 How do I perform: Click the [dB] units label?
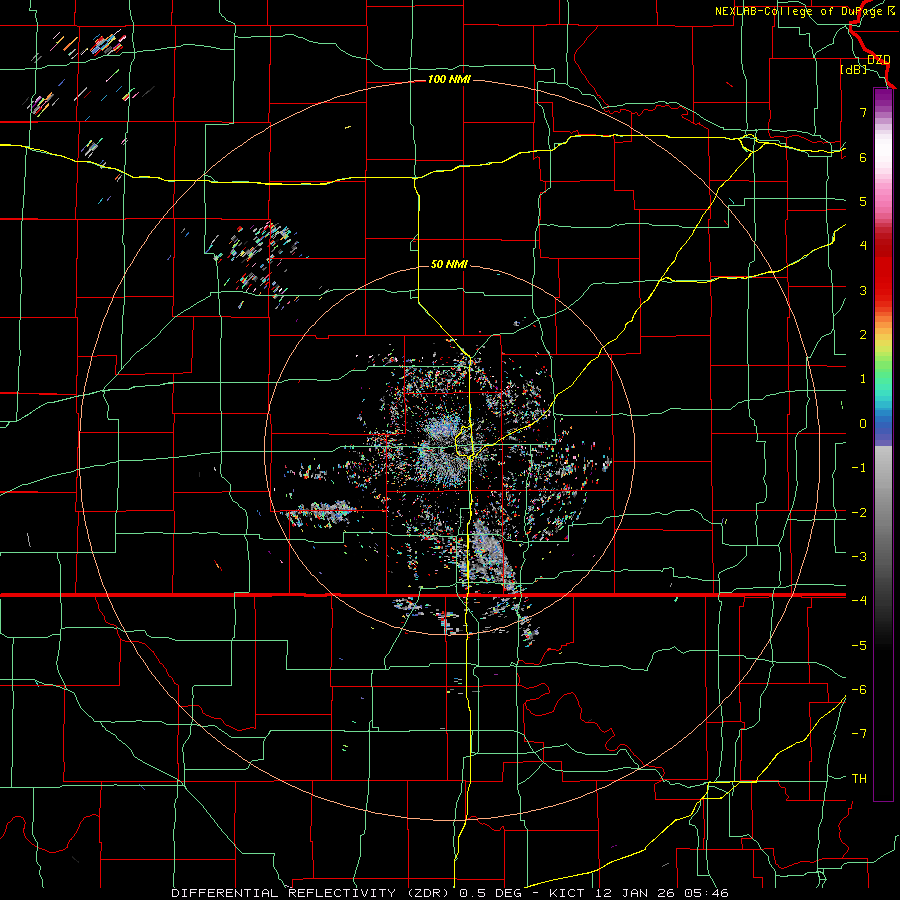[x=853, y=70]
